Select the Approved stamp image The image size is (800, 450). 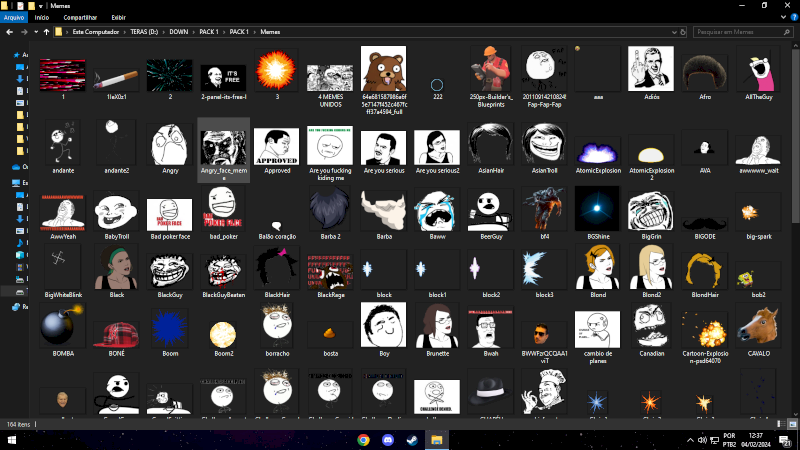coord(277,146)
